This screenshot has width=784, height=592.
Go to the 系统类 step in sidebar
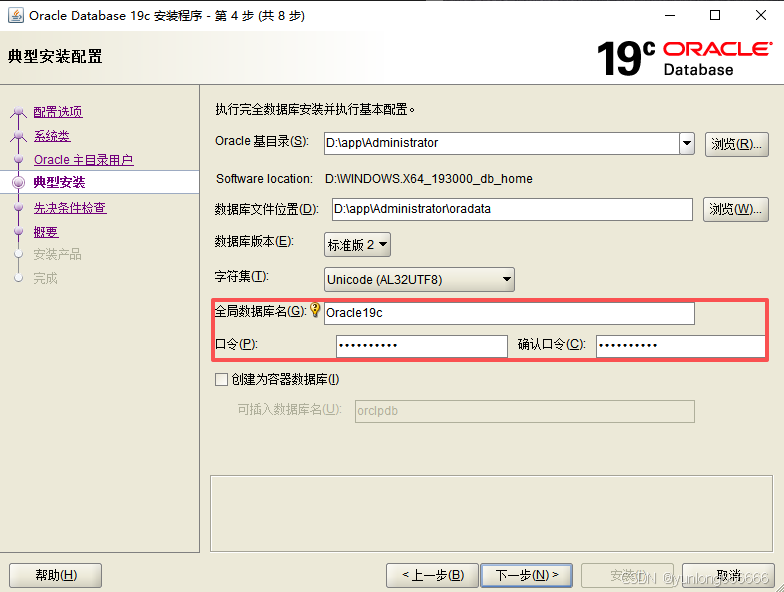click(52, 136)
